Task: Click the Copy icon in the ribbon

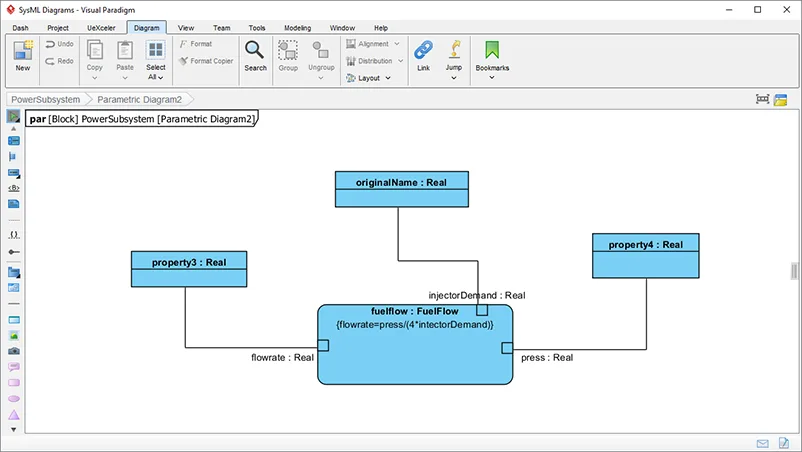Action: click(x=95, y=50)
